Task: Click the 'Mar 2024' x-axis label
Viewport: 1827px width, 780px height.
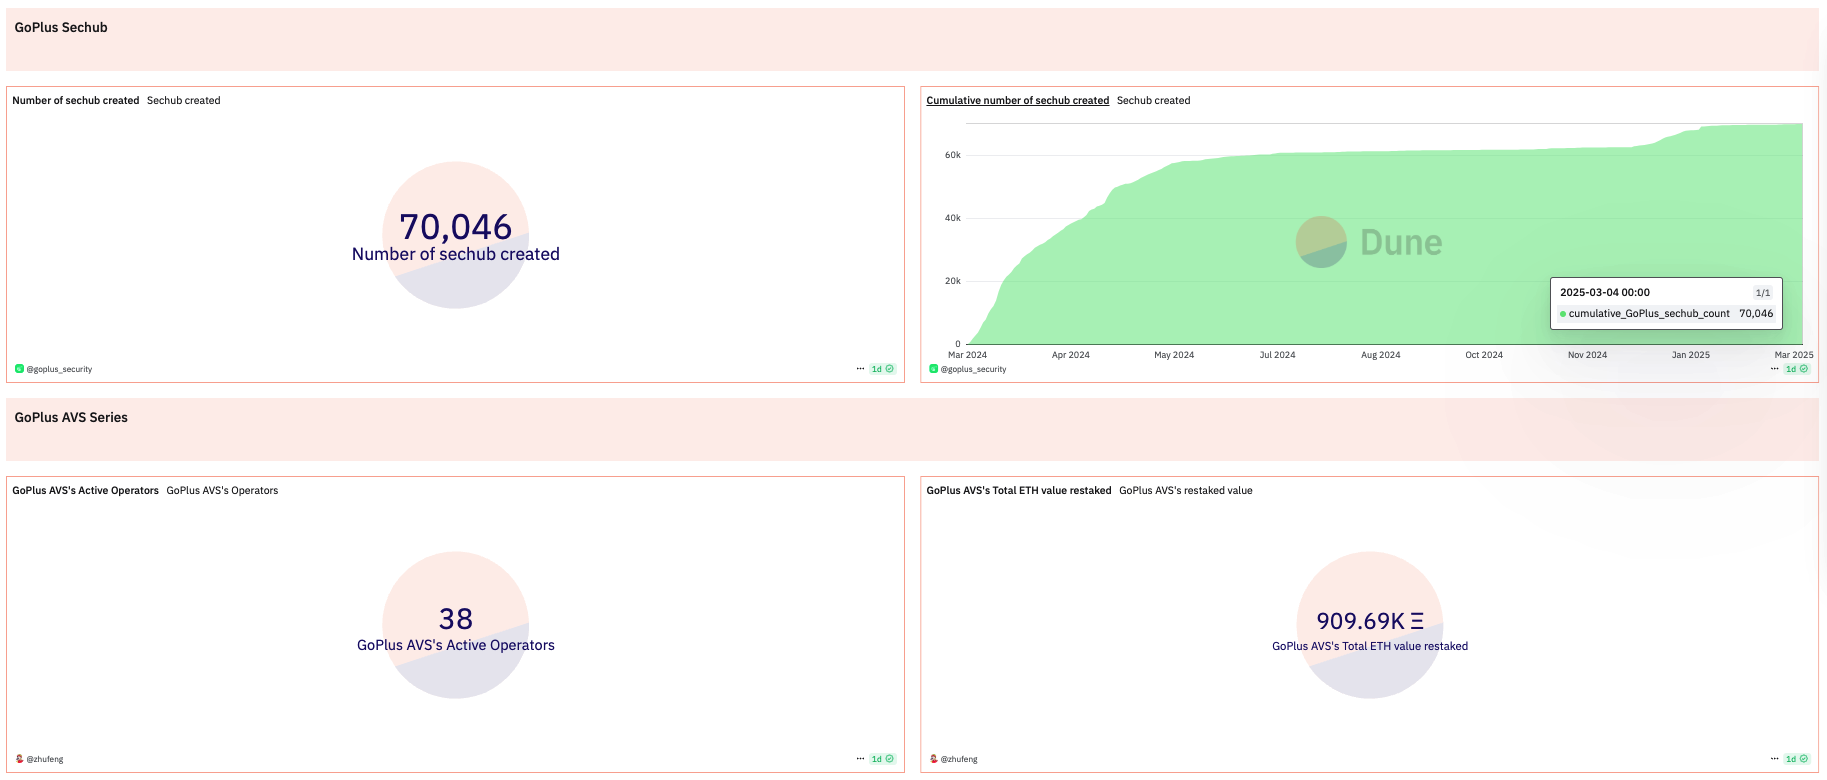Action: (967, 355)
